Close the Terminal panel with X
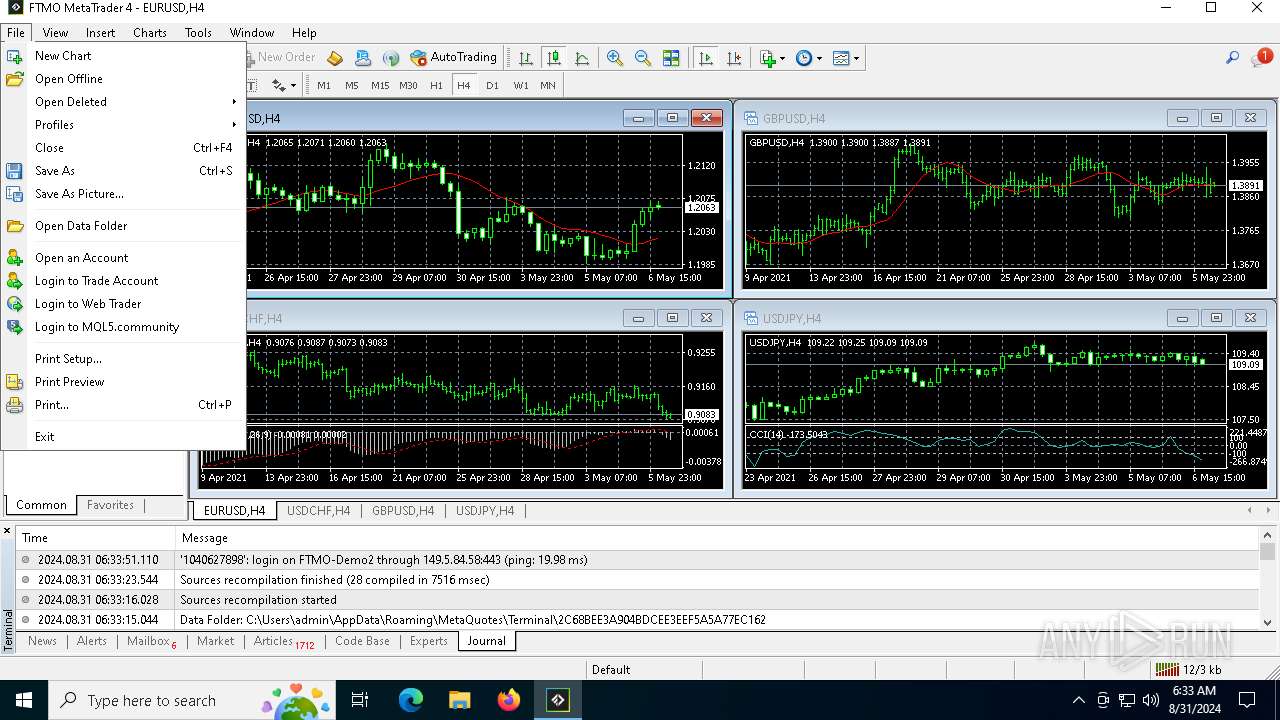Image resolution: width=1280 pixels, height=720 pixels. pos(7,530)
